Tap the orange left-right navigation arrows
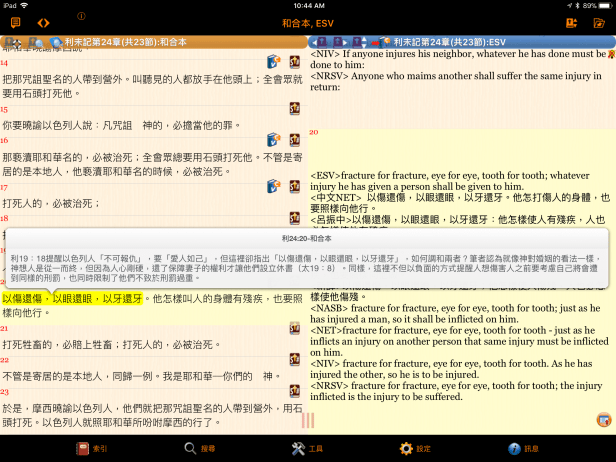 [43, 22]
